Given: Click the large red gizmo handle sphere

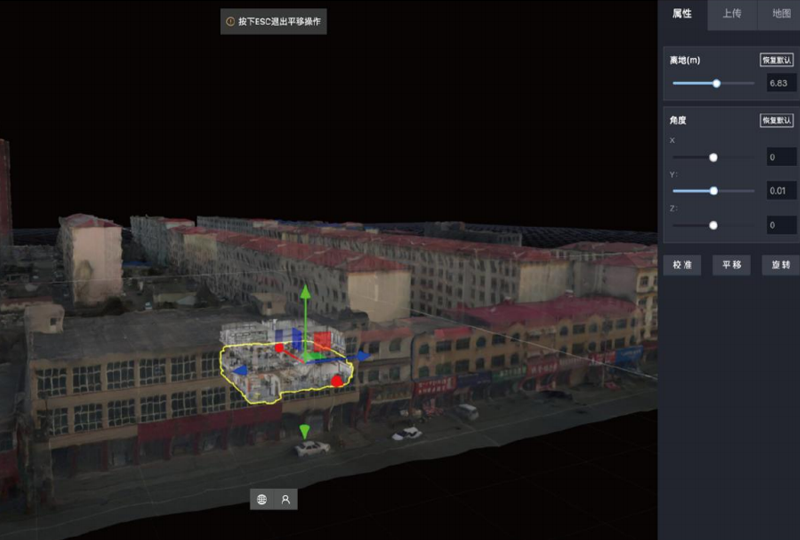Looking at the screenshot, I should [338, 381].
